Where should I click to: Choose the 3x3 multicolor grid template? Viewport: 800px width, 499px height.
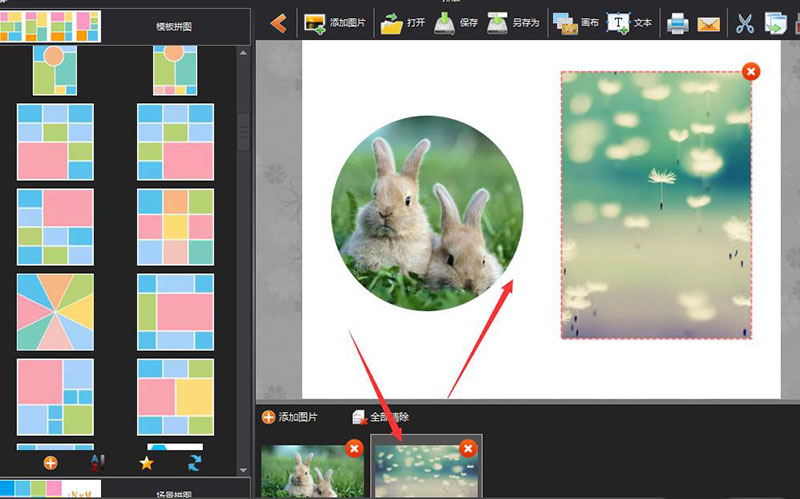coord(176,227)
